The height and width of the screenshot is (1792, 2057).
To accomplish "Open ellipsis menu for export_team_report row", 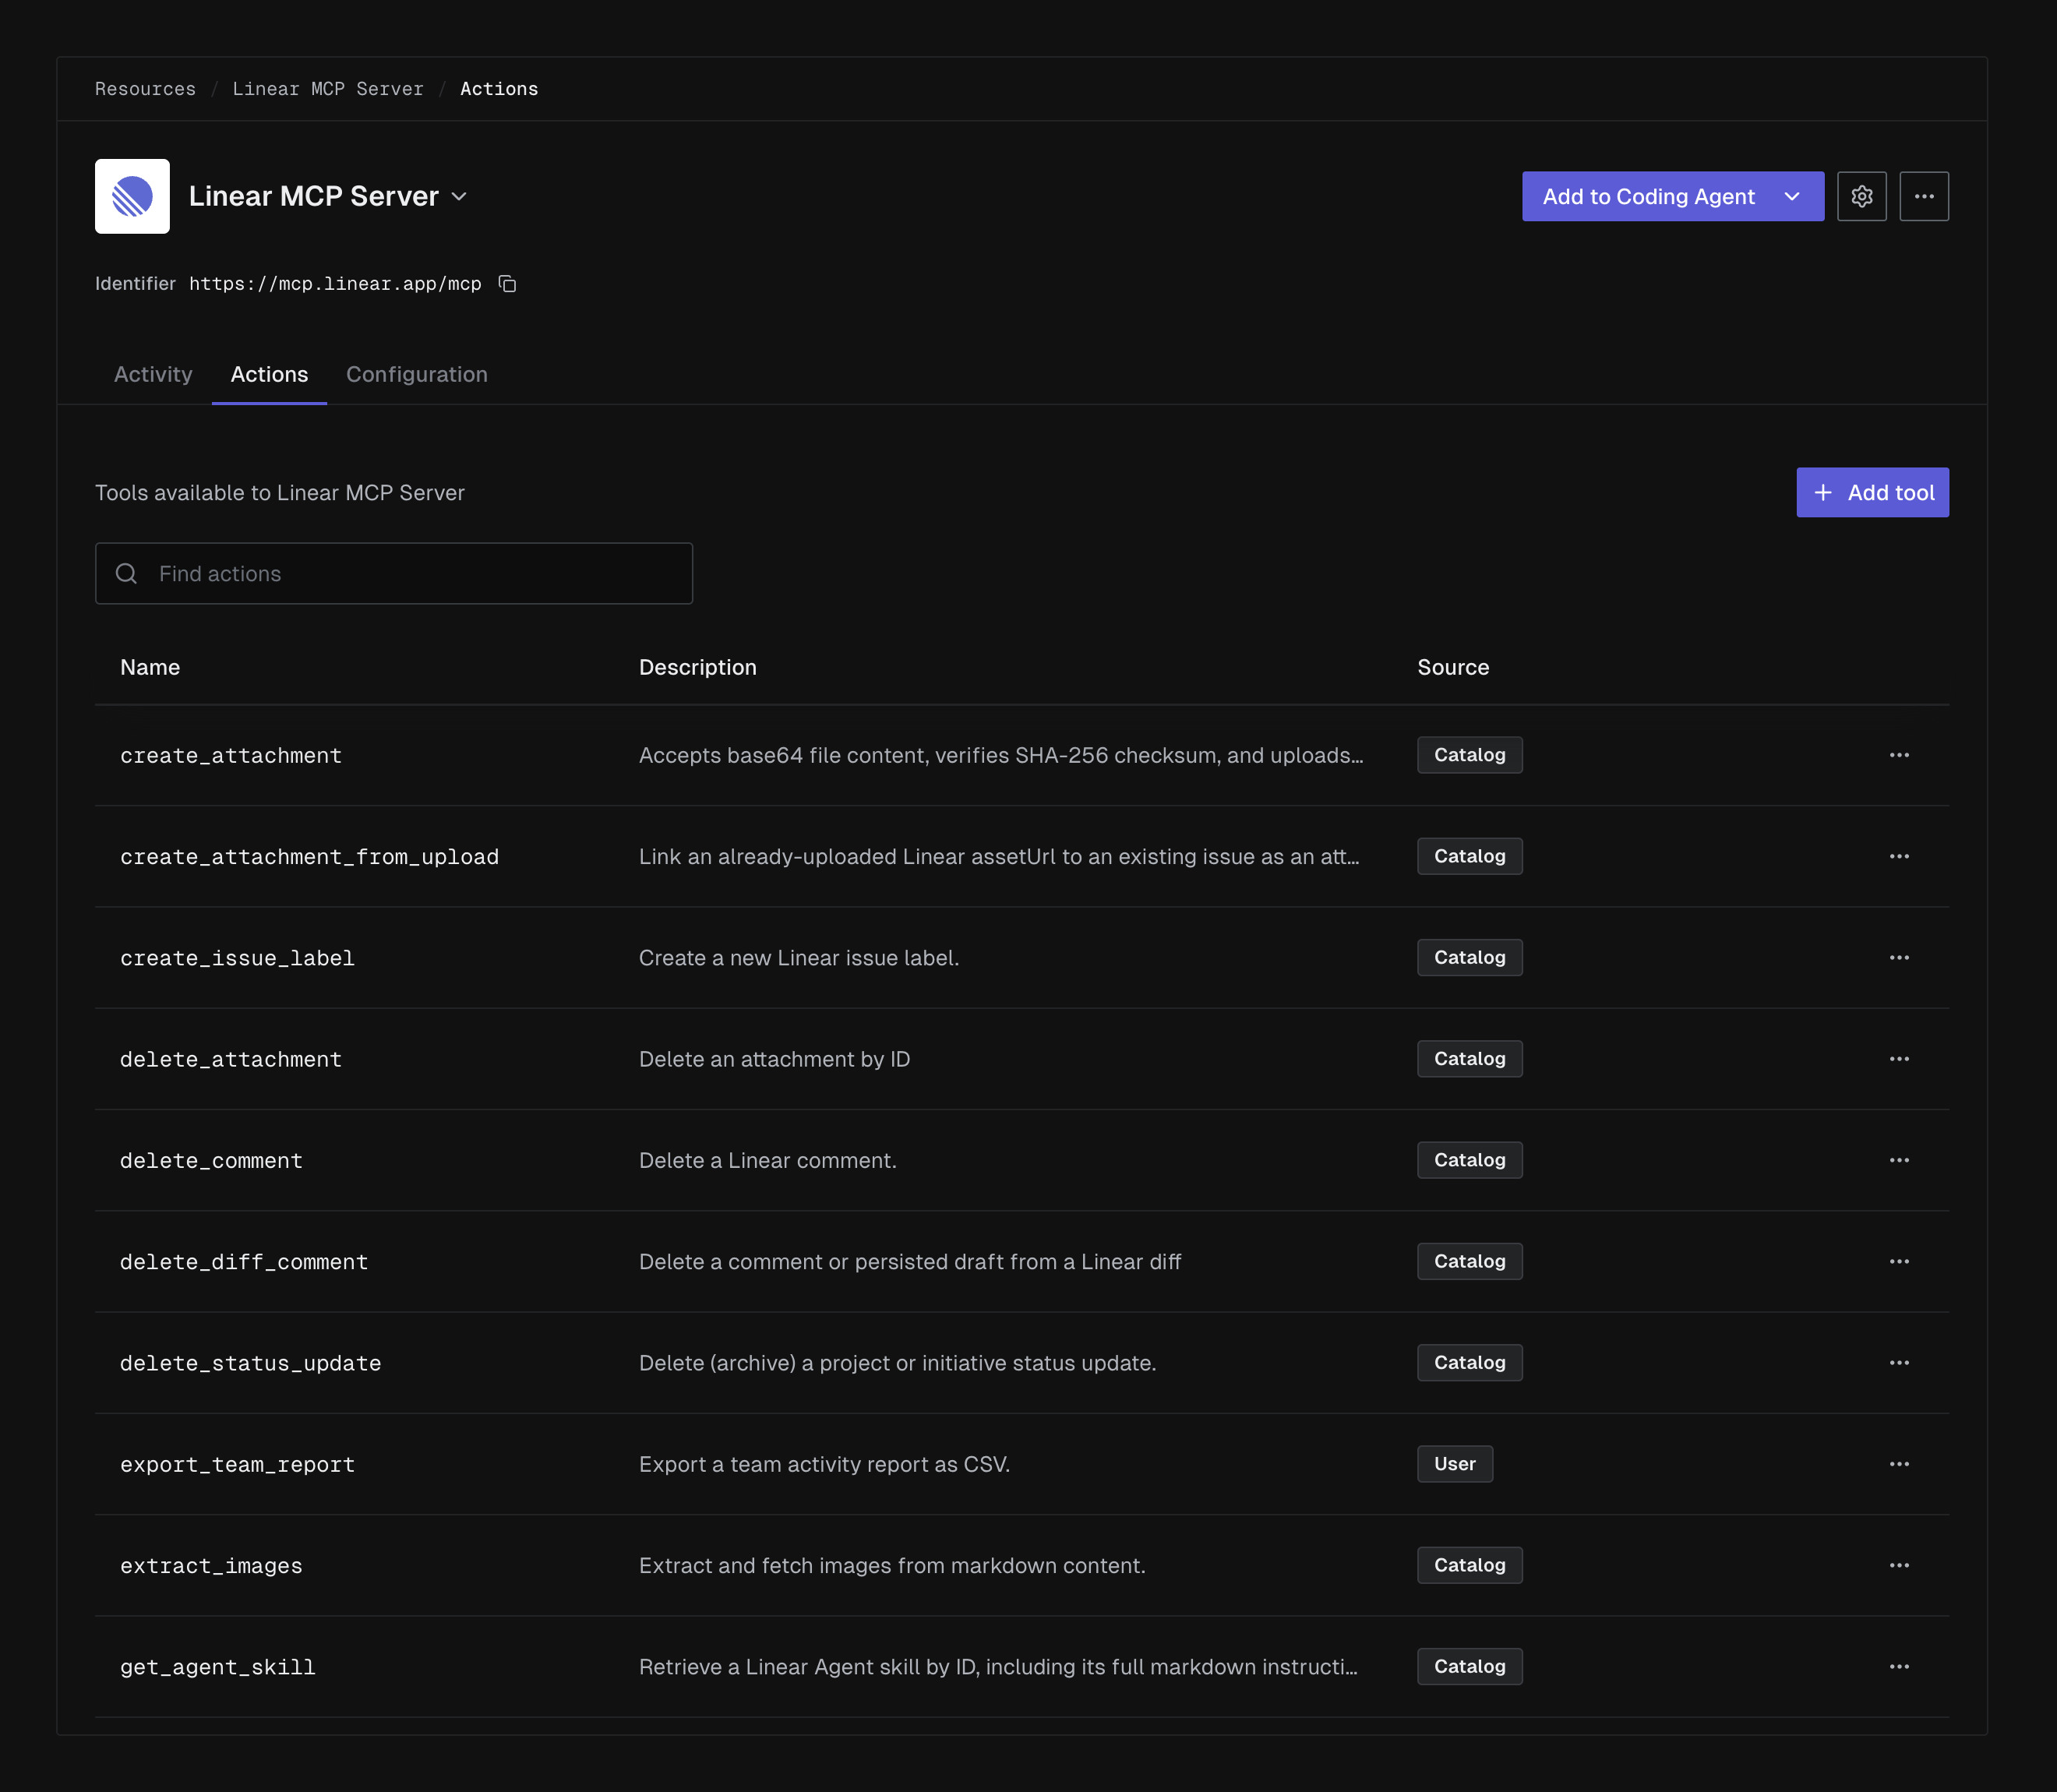I will [x=1899, y=1464].
